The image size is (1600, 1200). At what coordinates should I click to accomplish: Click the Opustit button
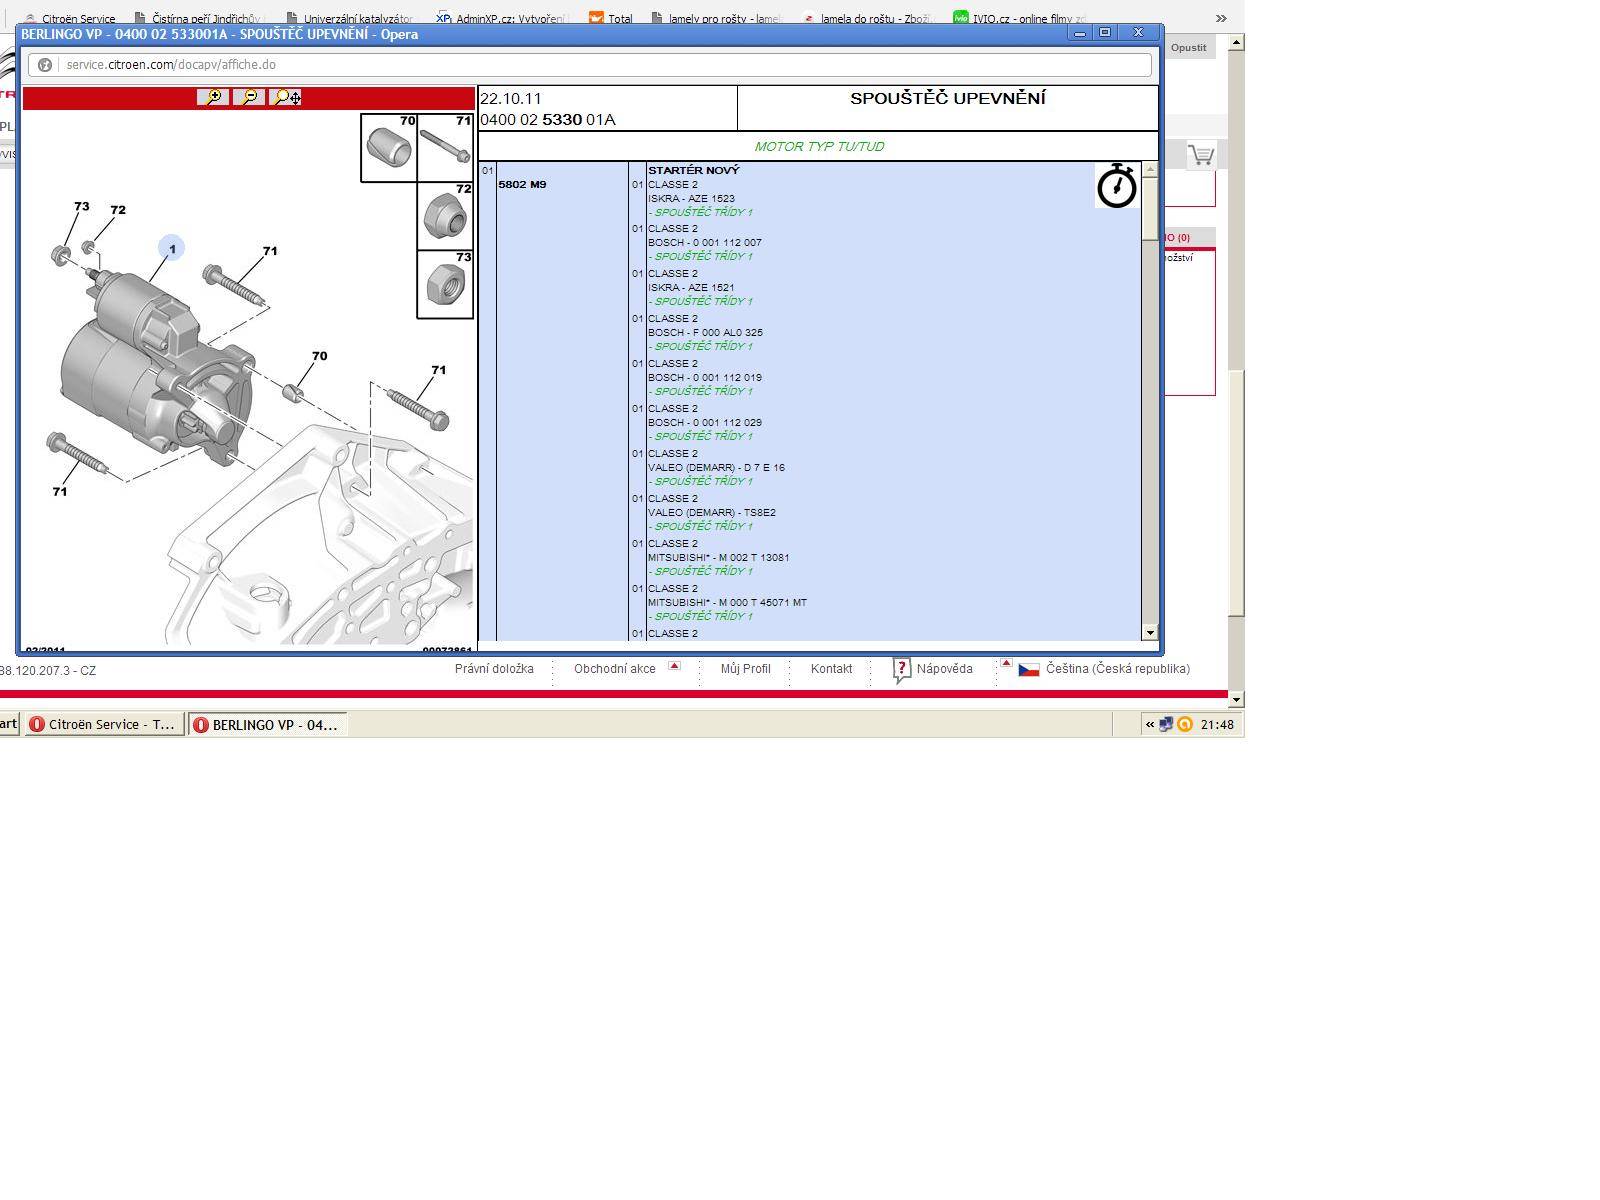coord(1188,47)
